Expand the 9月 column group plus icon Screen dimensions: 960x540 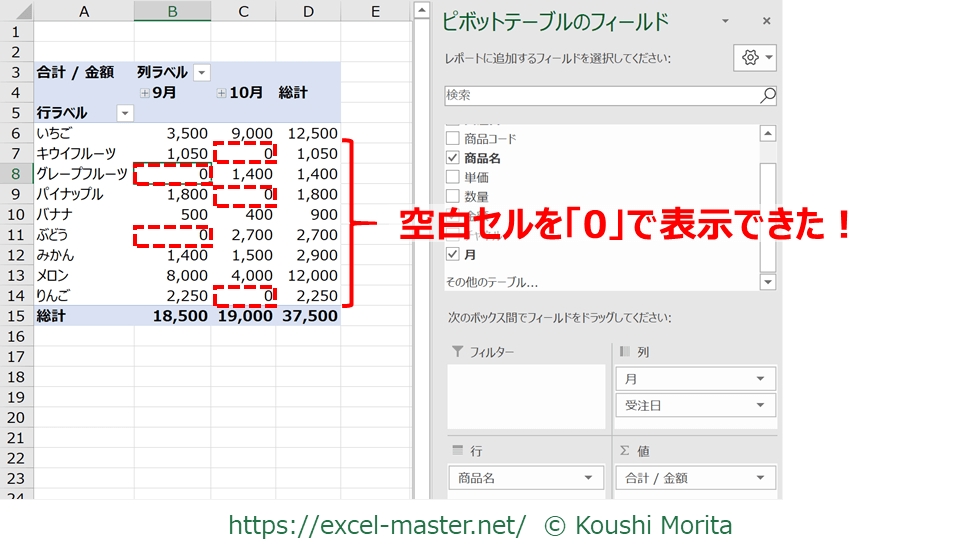pos(145,93)
